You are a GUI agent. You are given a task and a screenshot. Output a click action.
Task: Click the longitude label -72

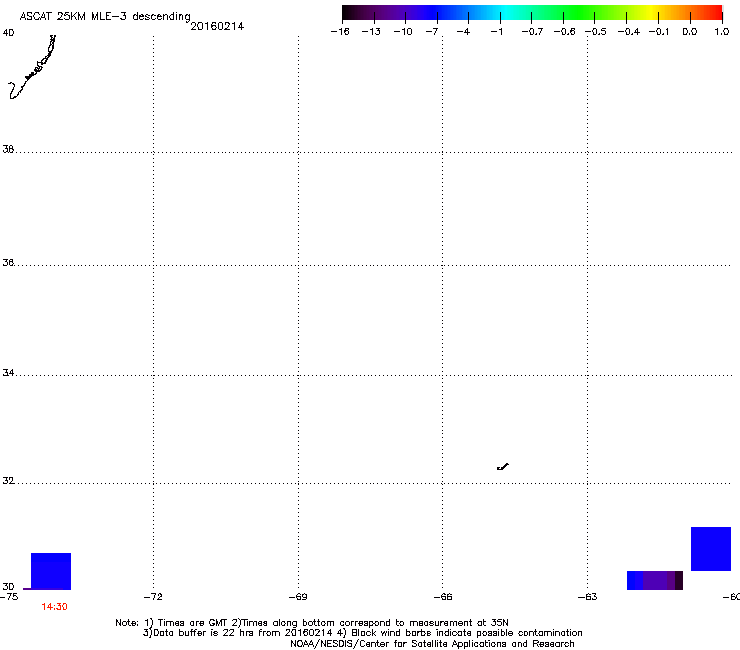(153, 597)
